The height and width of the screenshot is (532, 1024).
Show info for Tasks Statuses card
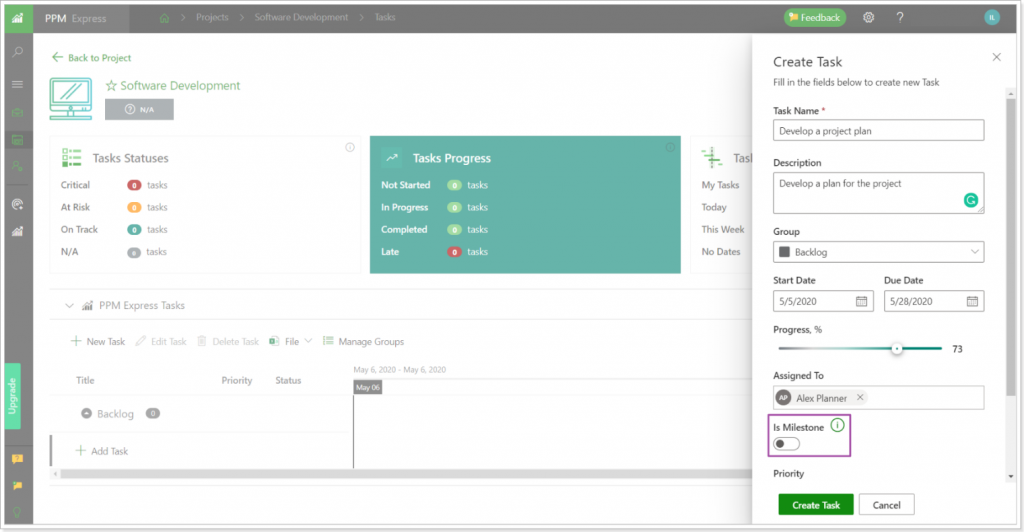pos(350,148)
